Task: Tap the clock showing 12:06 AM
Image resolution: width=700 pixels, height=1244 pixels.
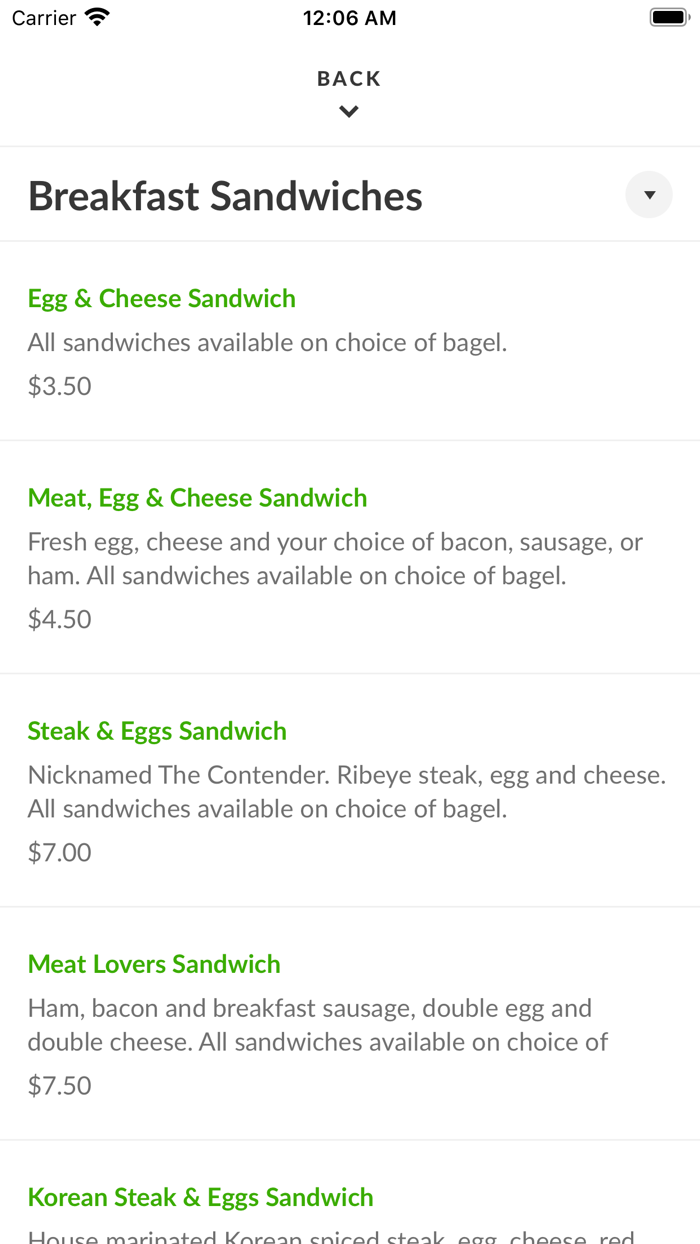Action: click(349, 17)
